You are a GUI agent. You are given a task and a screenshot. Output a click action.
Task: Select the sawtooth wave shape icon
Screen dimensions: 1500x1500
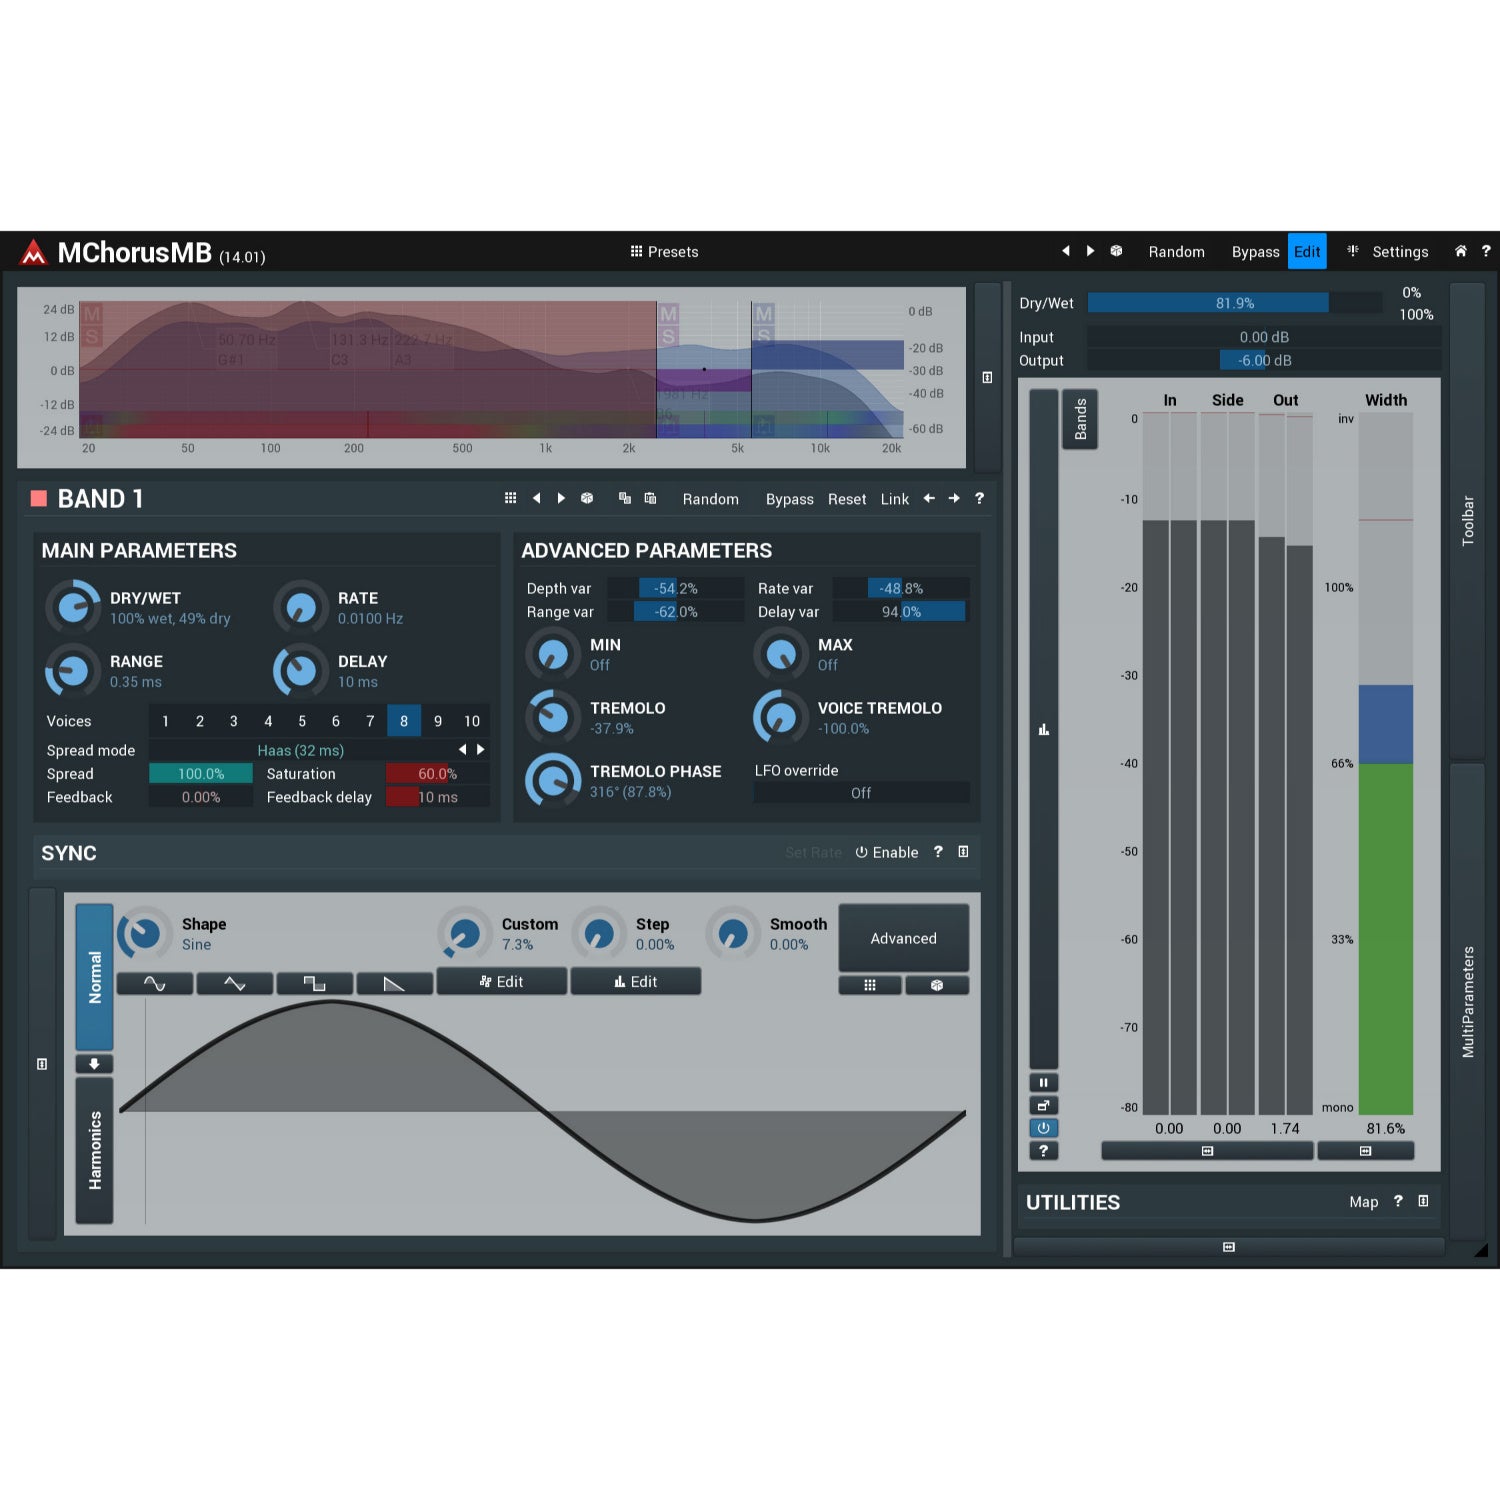click(x=394, y=984)
